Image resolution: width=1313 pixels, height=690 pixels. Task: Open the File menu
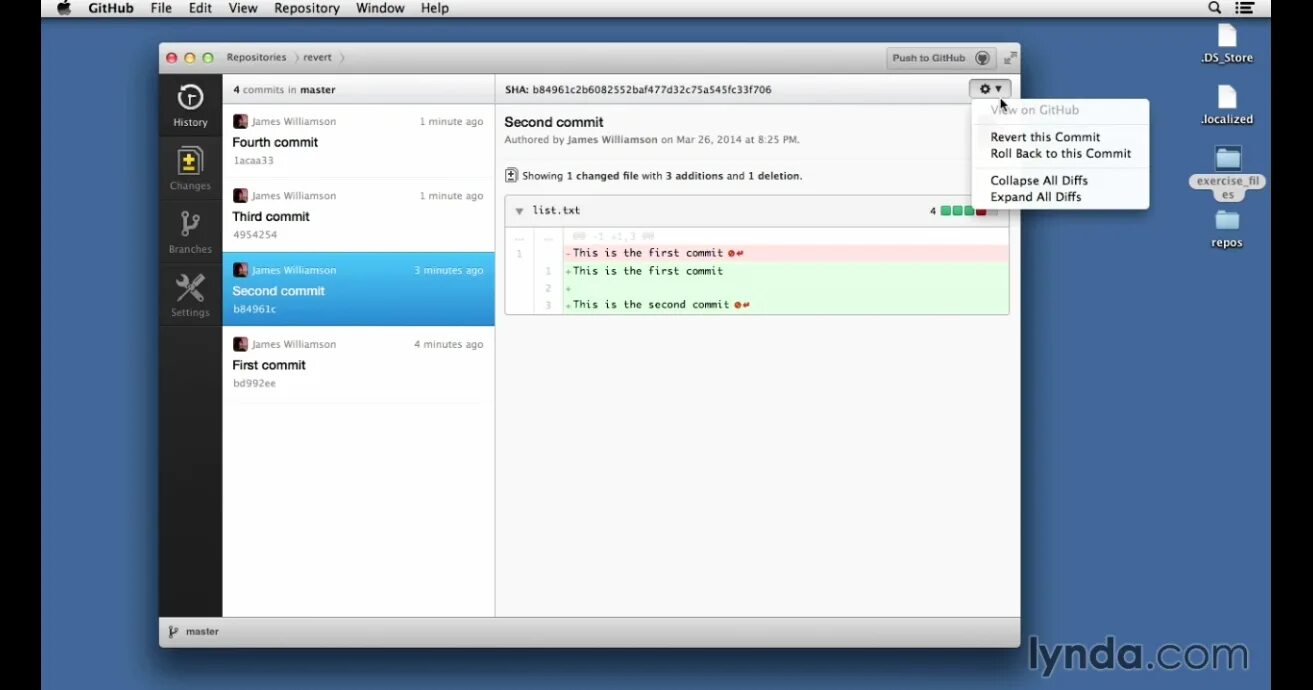click(x=161, y=8)
